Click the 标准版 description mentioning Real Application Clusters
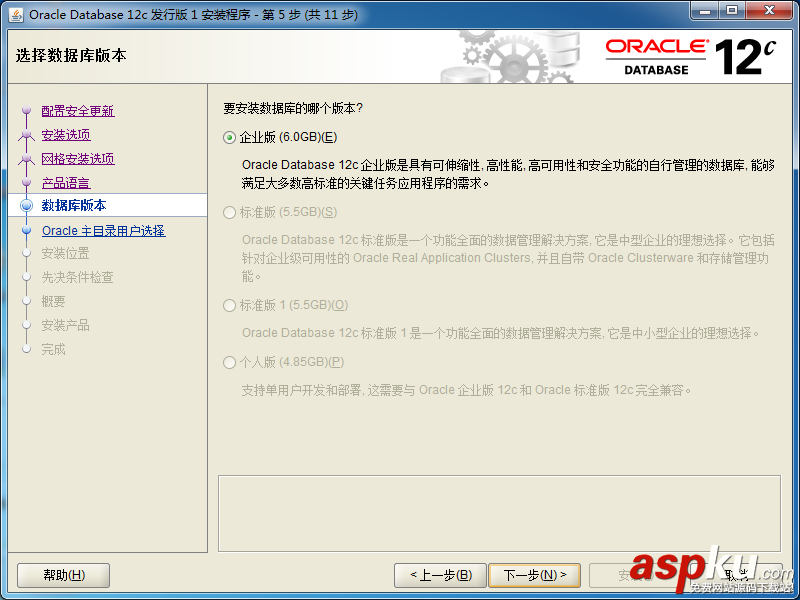800x600 pixels. (x=508, y=258)
